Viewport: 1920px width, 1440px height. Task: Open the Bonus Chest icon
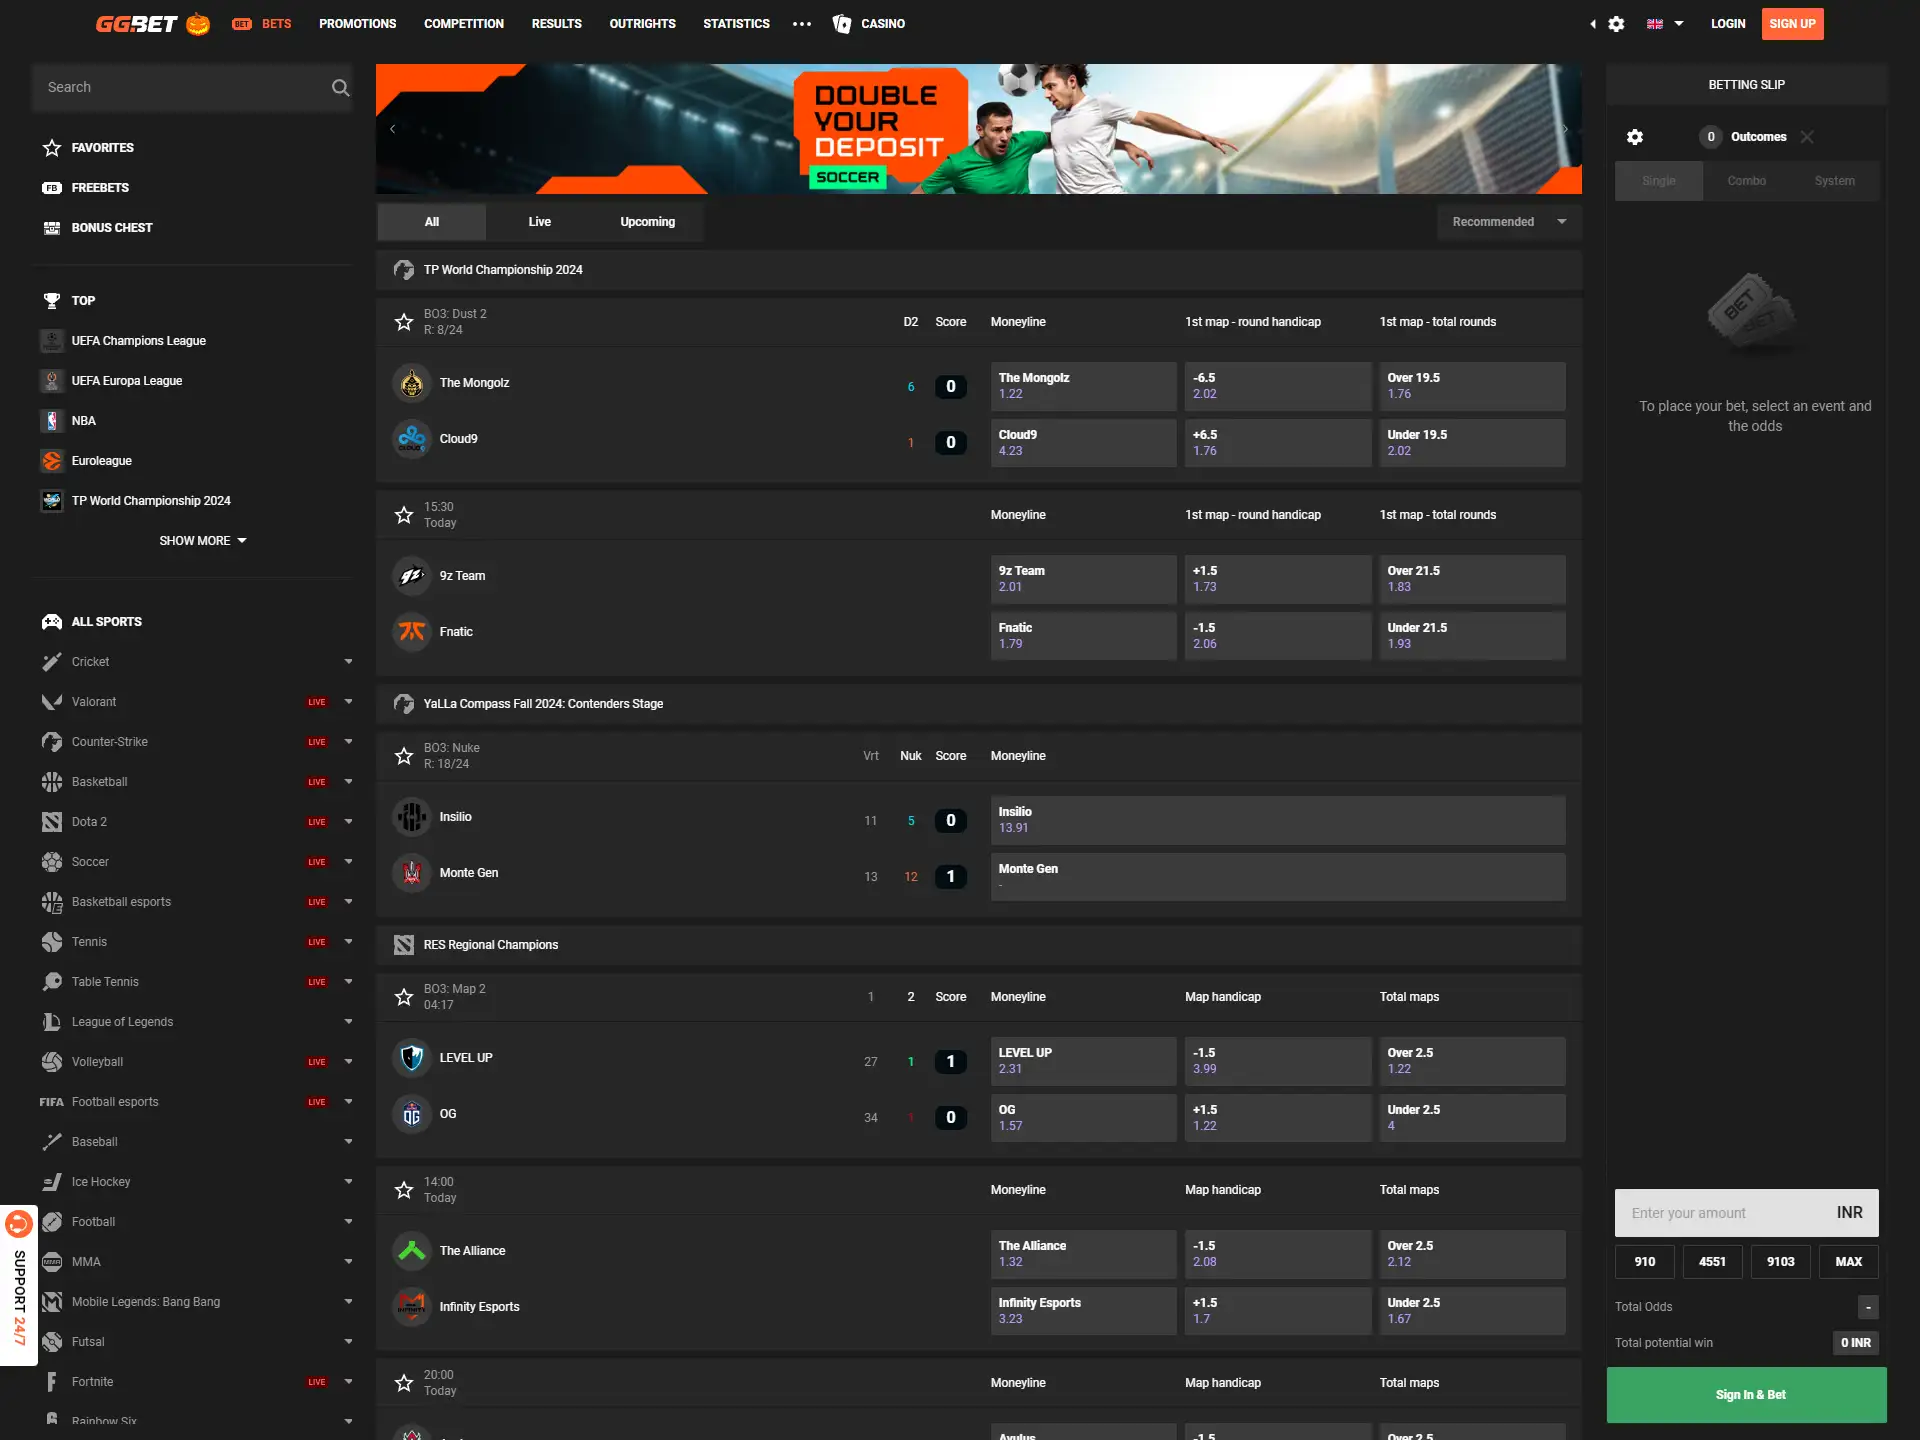[x=52, y=228]
